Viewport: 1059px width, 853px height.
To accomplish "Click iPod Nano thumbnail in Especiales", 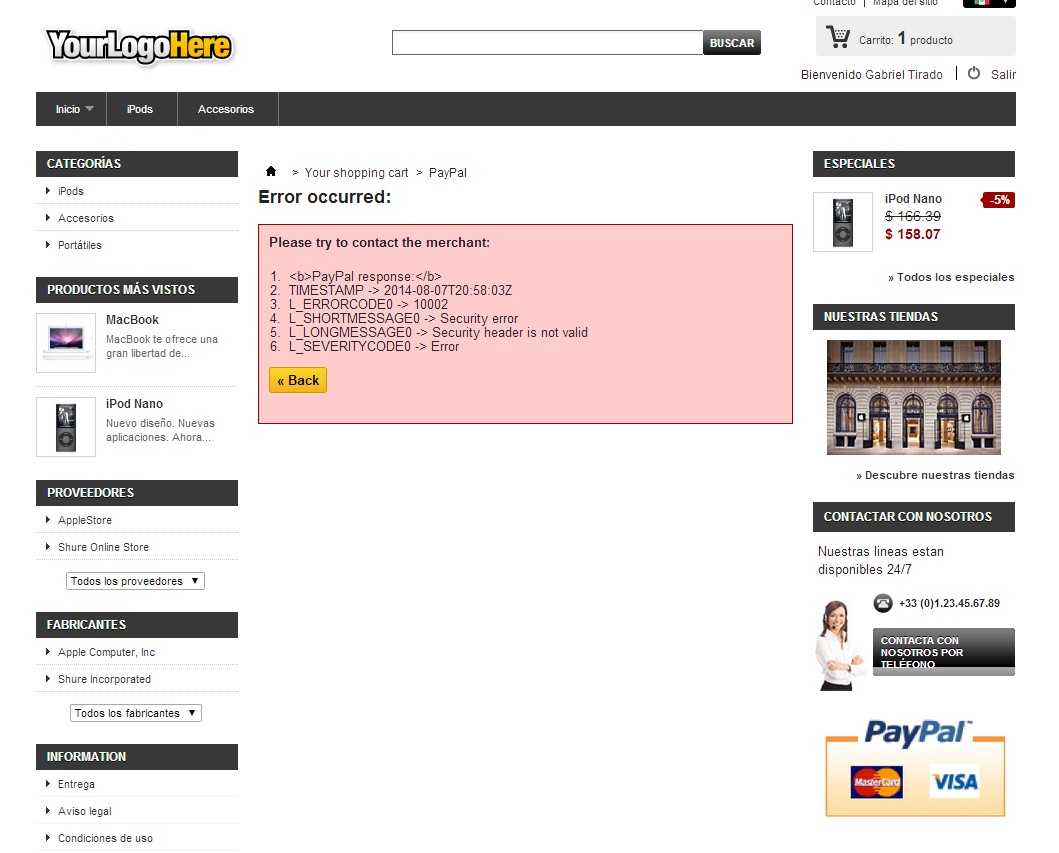I will click(x=843, y=222).
